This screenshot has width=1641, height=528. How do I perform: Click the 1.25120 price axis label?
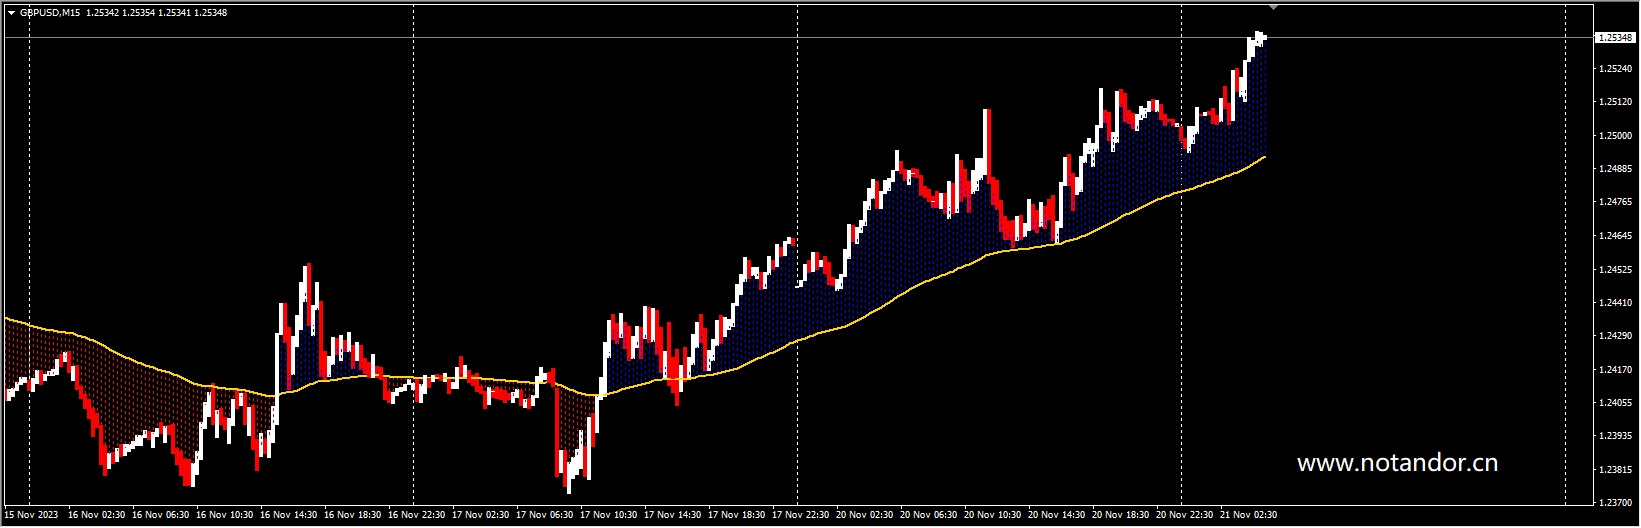1616,102
